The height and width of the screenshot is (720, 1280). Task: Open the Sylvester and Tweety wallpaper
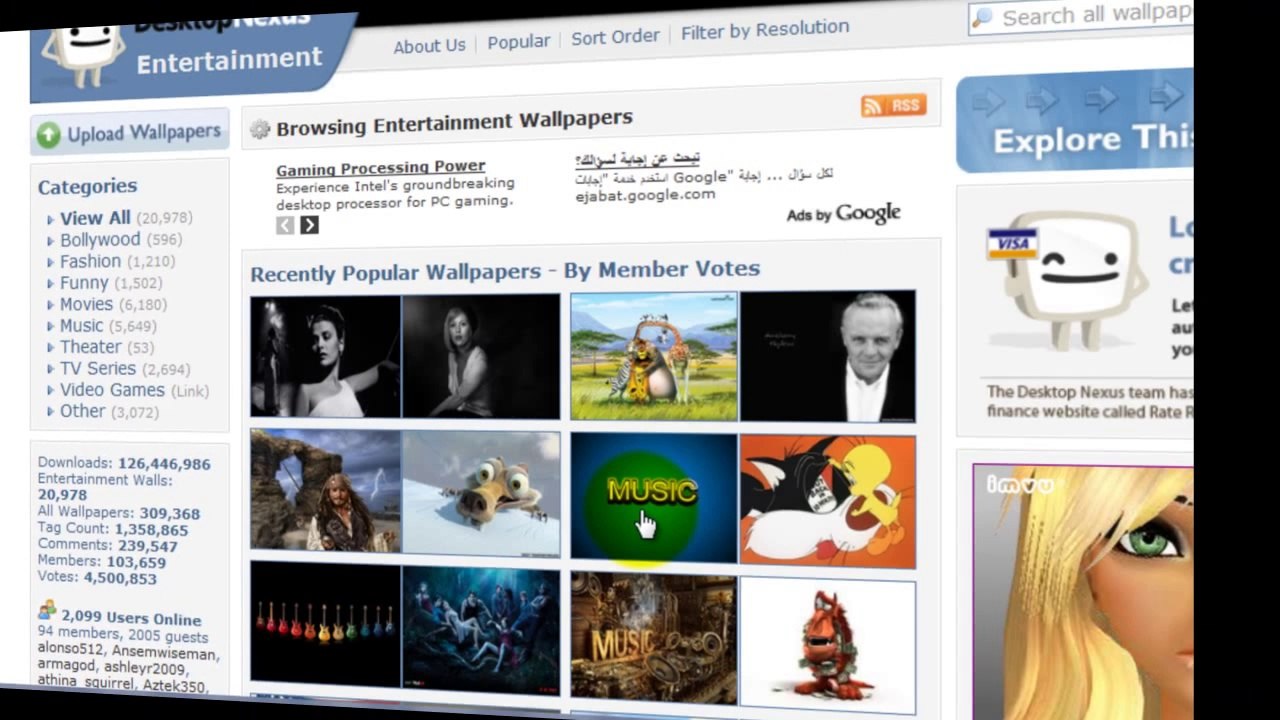(x=828, y=501)
